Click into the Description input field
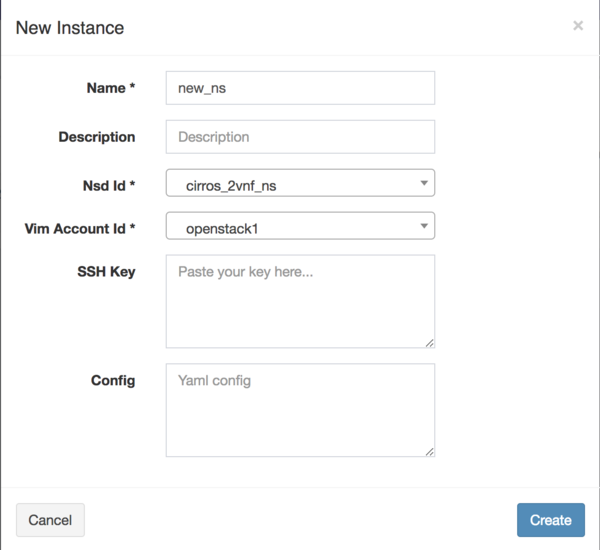The image size is (600, 550). 300,137
